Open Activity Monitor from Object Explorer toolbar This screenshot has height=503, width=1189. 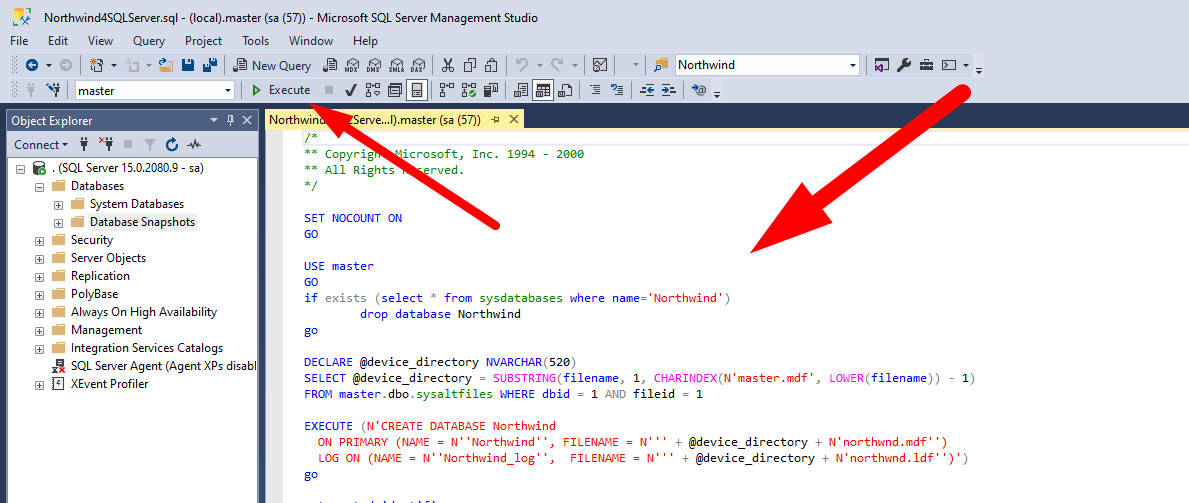coord(194,144)
